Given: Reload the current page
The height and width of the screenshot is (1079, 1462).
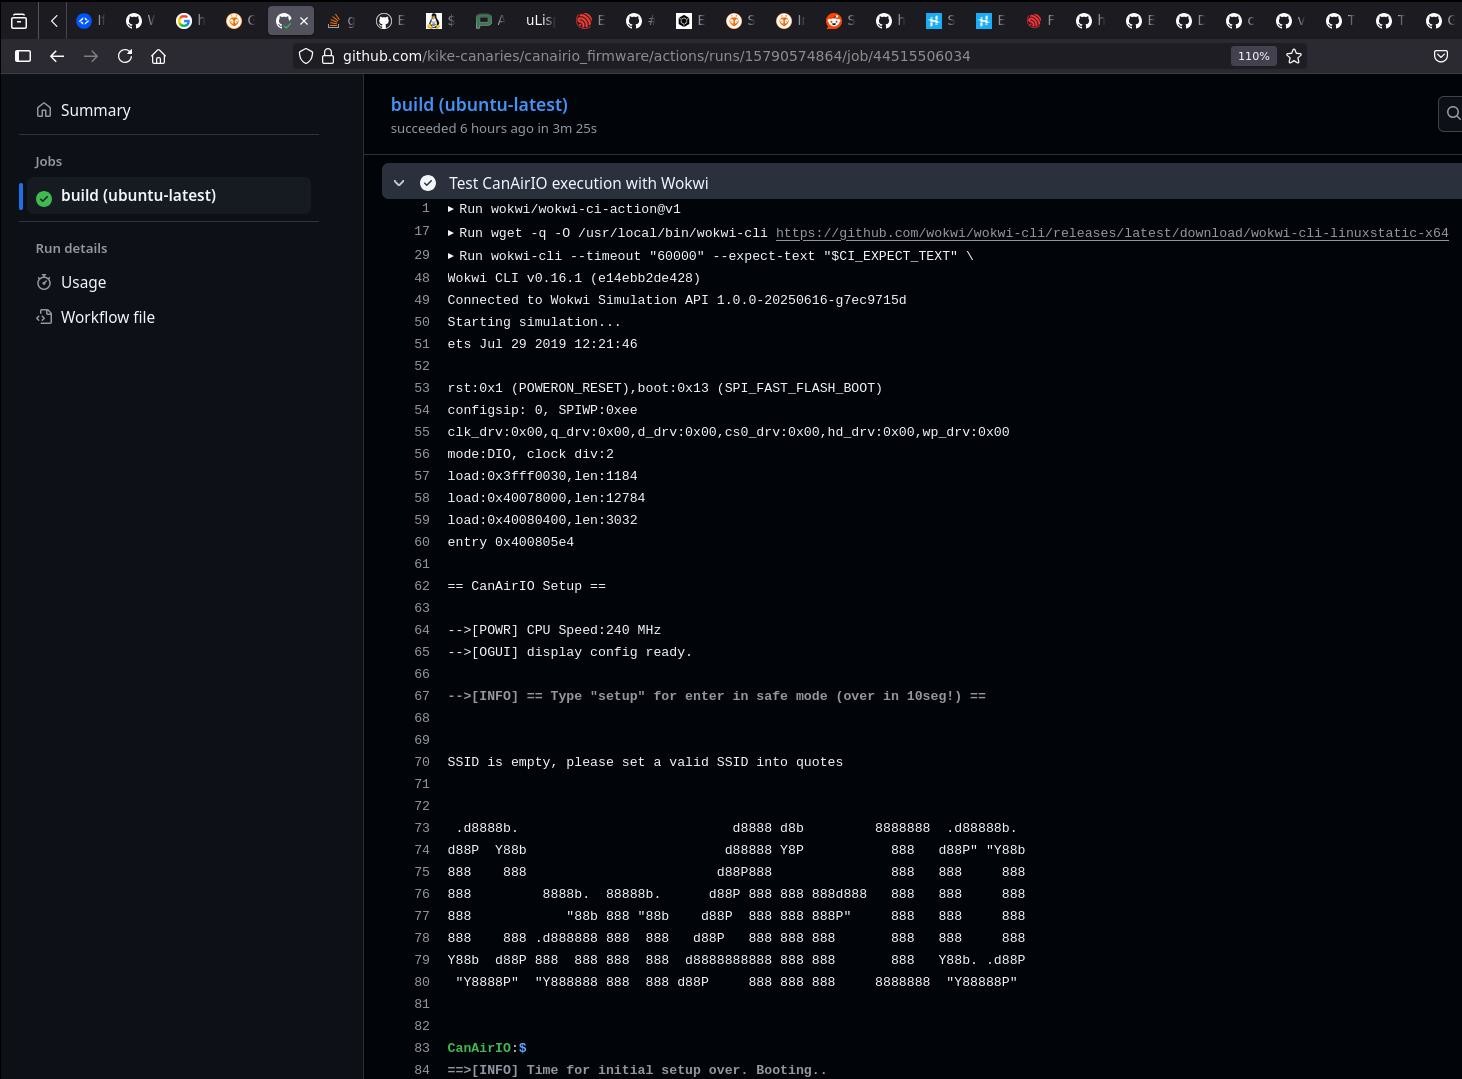Looking at the screenshot, I should tap(125, 56).
